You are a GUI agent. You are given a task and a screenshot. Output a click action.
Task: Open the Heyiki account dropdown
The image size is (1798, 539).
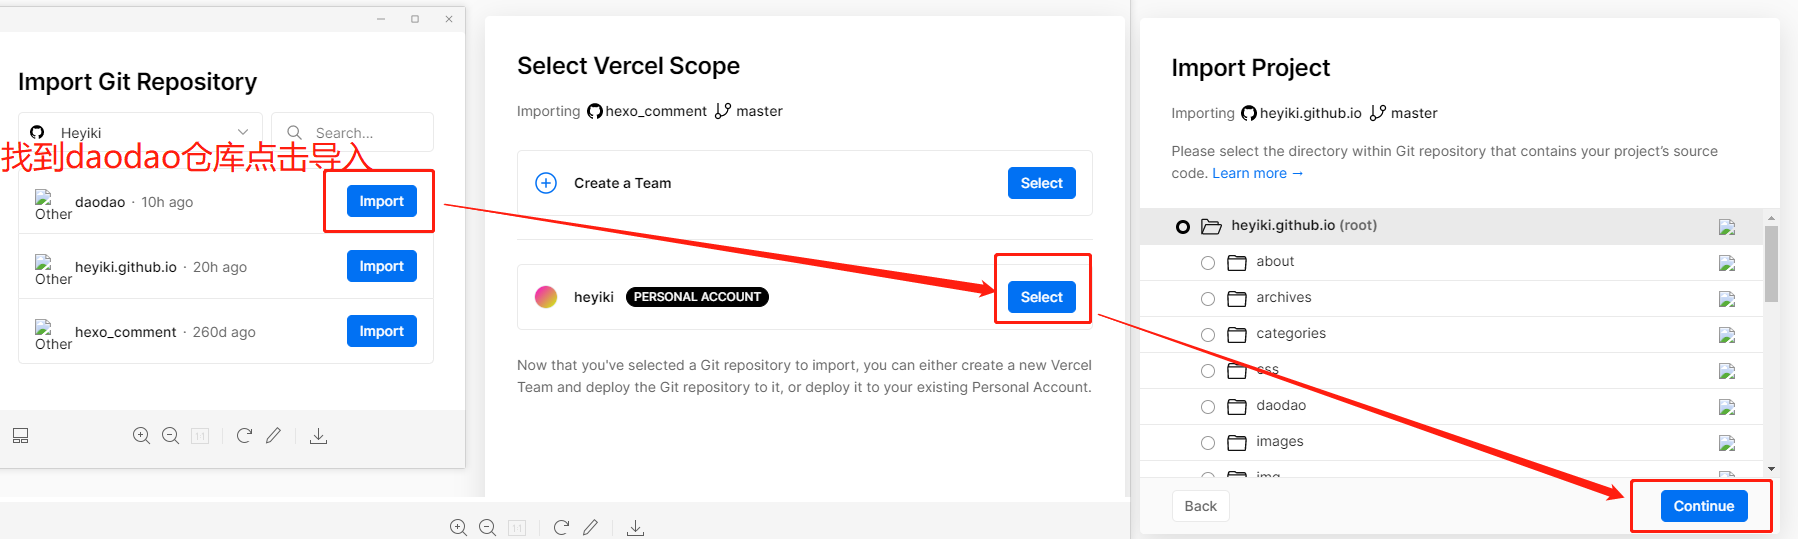point(140,132)
